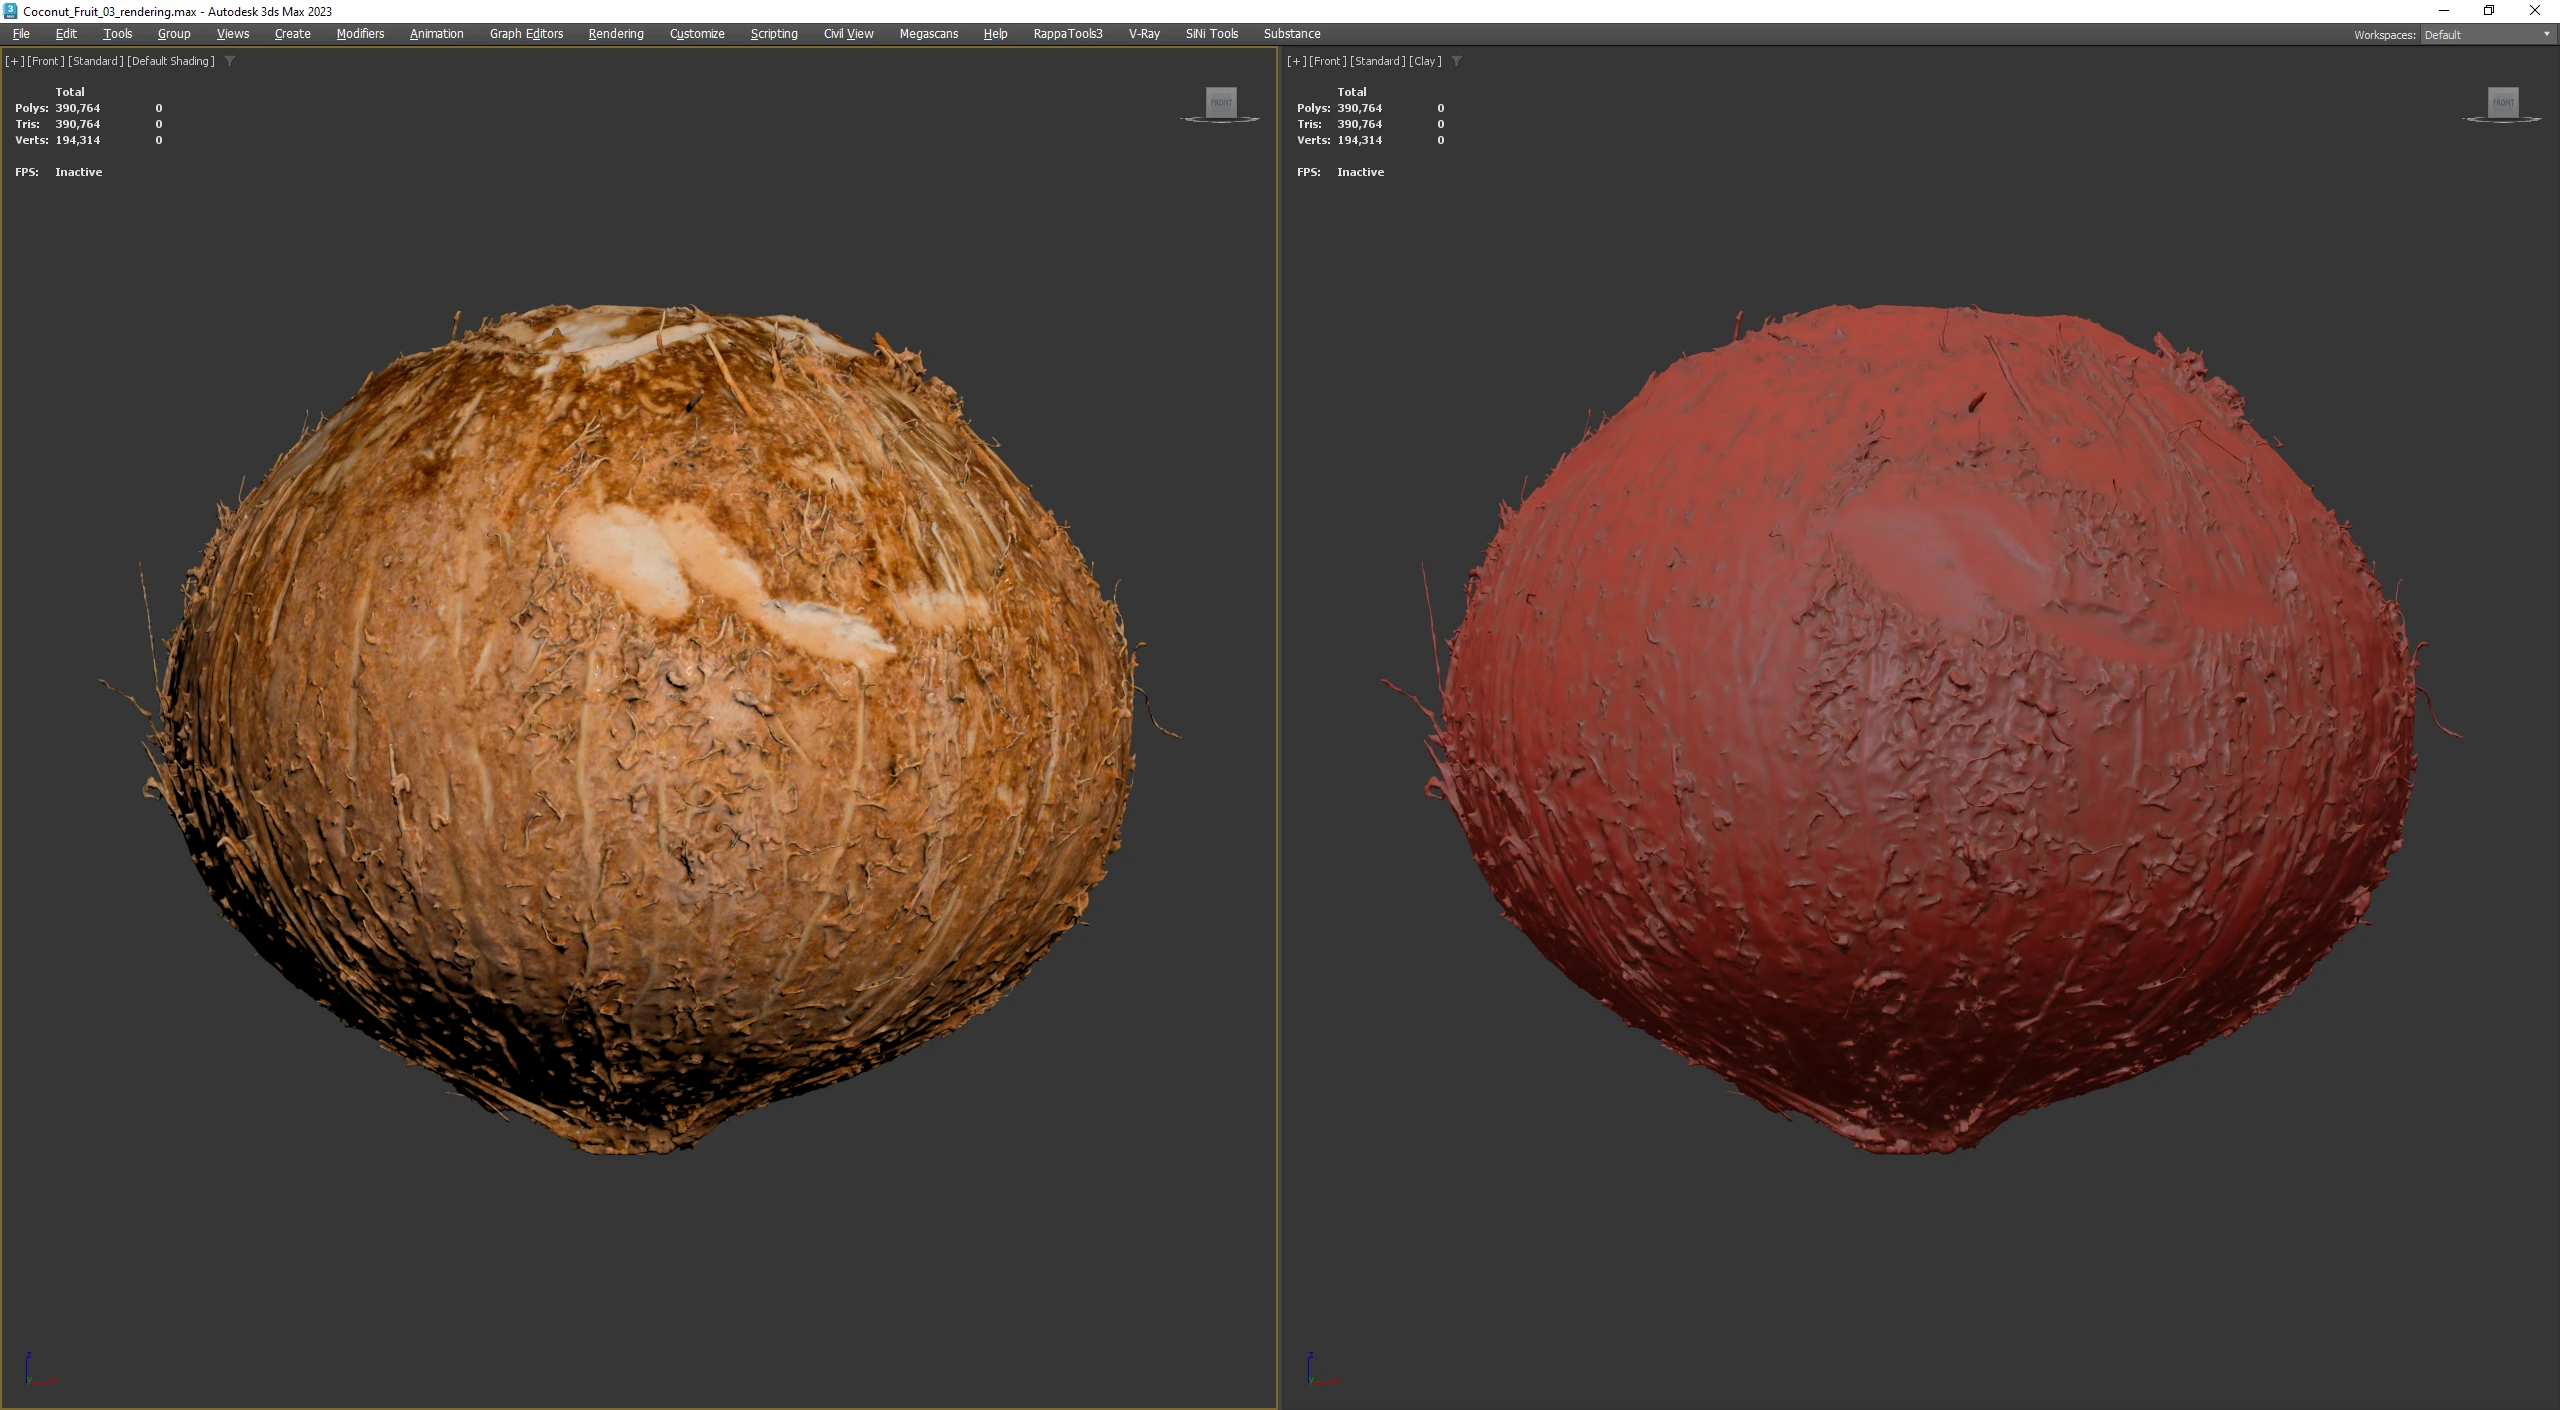This screenshot has width=2560, height=1410.
Task: Open the Megascans menu
Action: pos(928,33)
